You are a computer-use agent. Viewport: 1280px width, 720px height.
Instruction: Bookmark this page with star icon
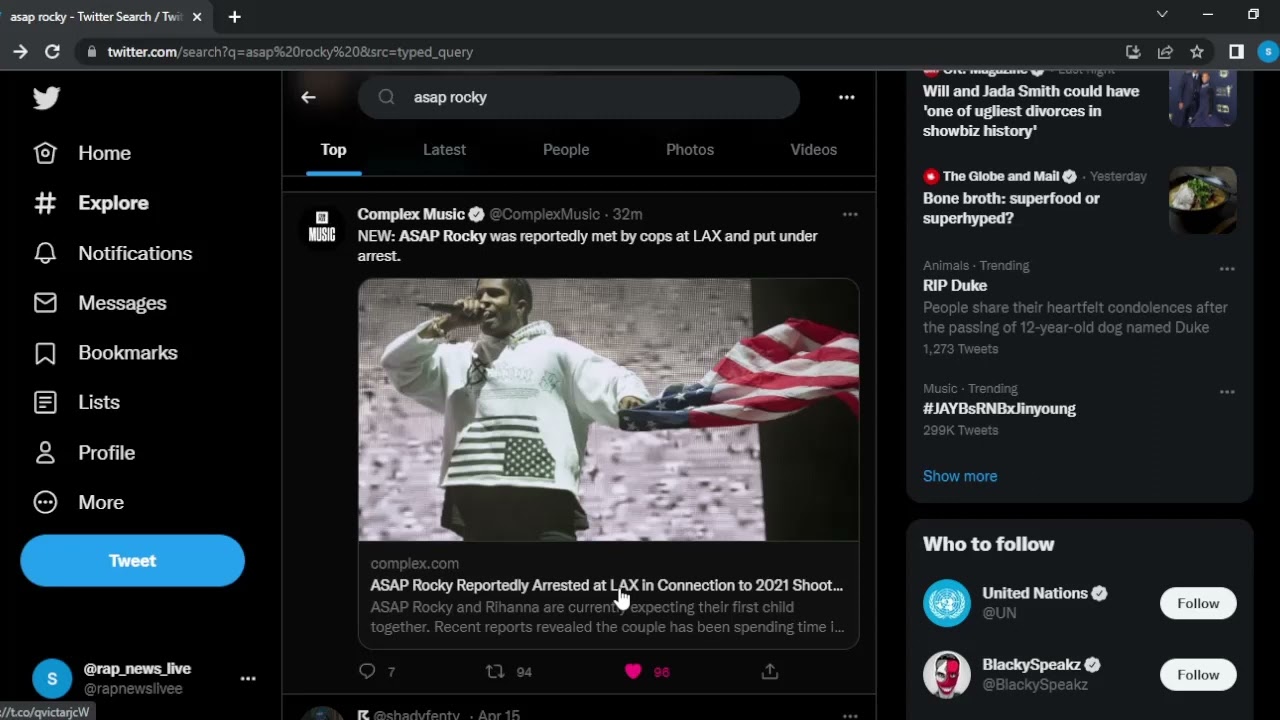pyautogui.click(x=1197, y=52)
